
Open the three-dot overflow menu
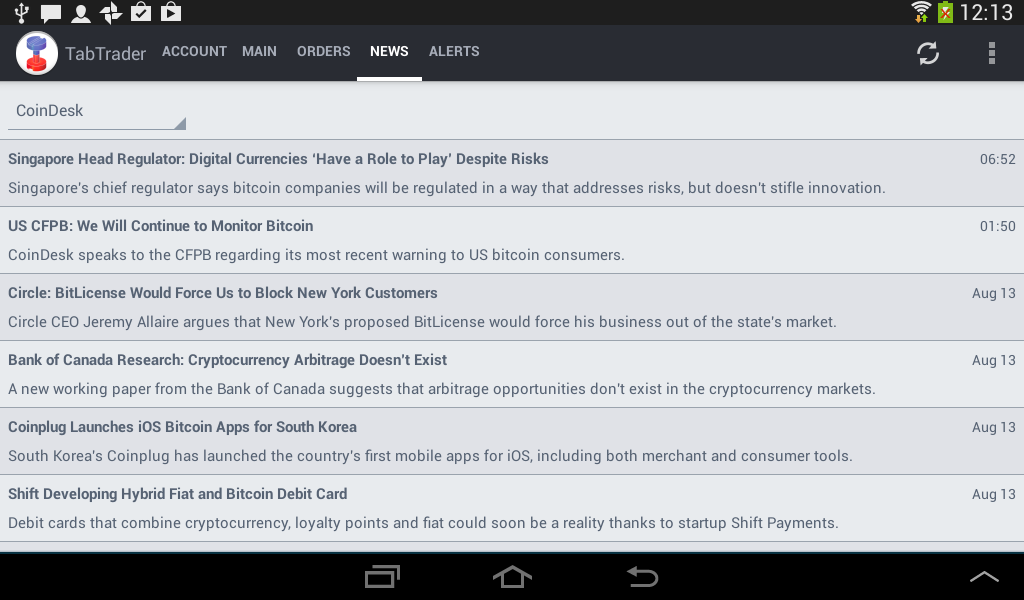991,53
